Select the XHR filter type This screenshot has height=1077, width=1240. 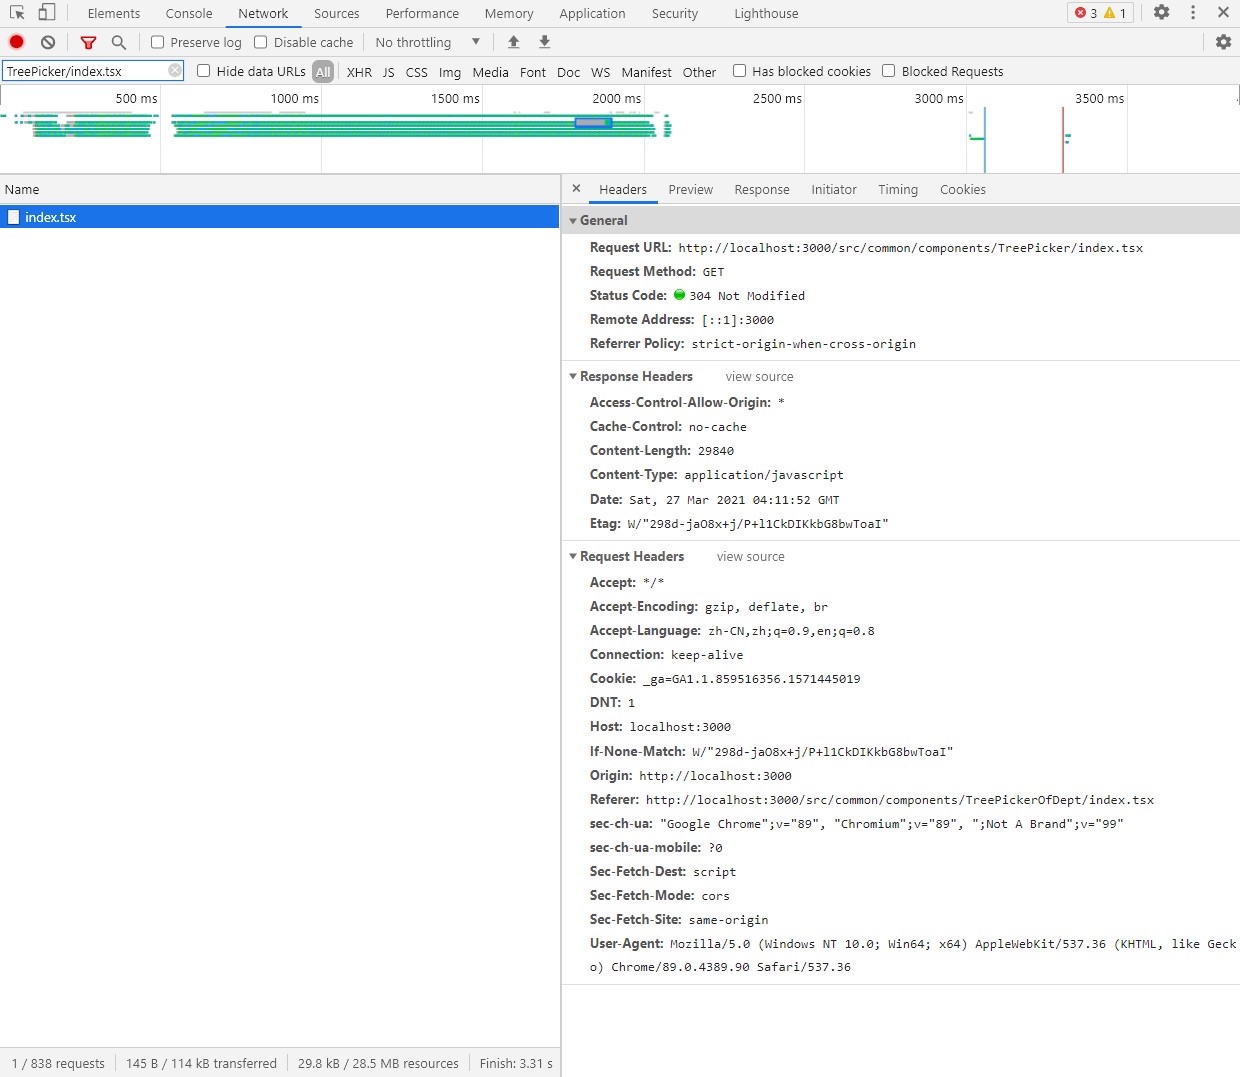(359, 72)
